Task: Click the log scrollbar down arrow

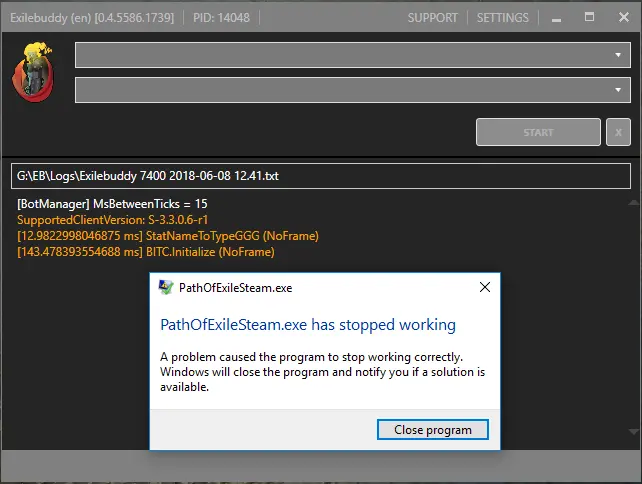Action: 633,432
